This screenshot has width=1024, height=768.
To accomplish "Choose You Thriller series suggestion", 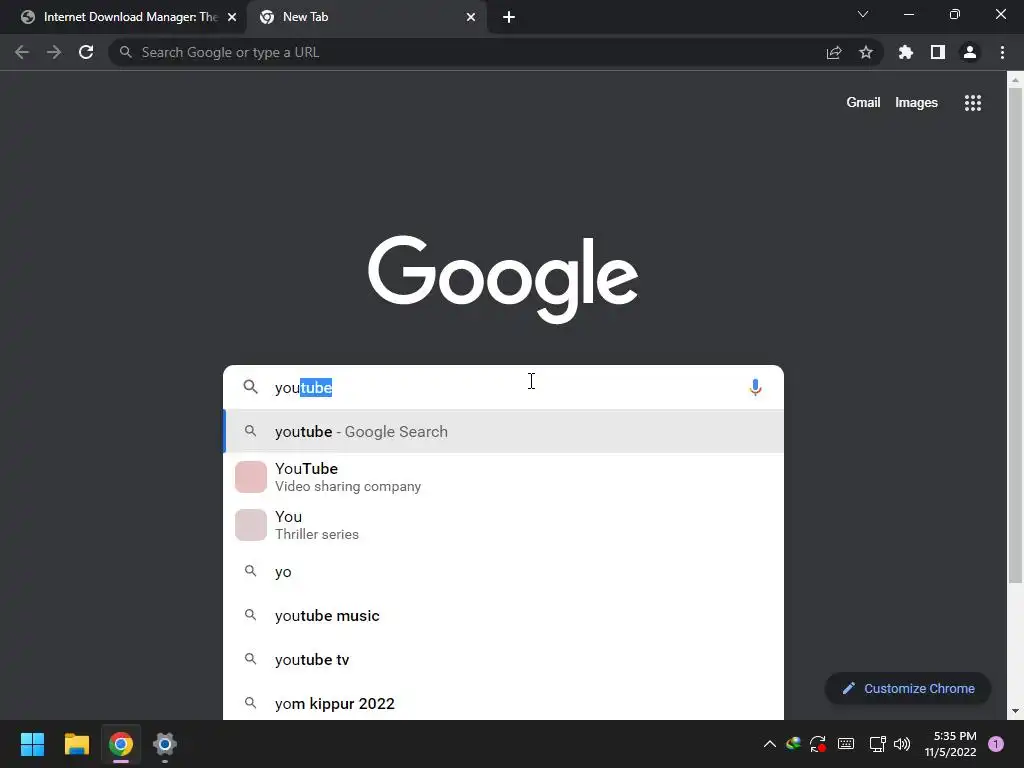I will (503, 525).
